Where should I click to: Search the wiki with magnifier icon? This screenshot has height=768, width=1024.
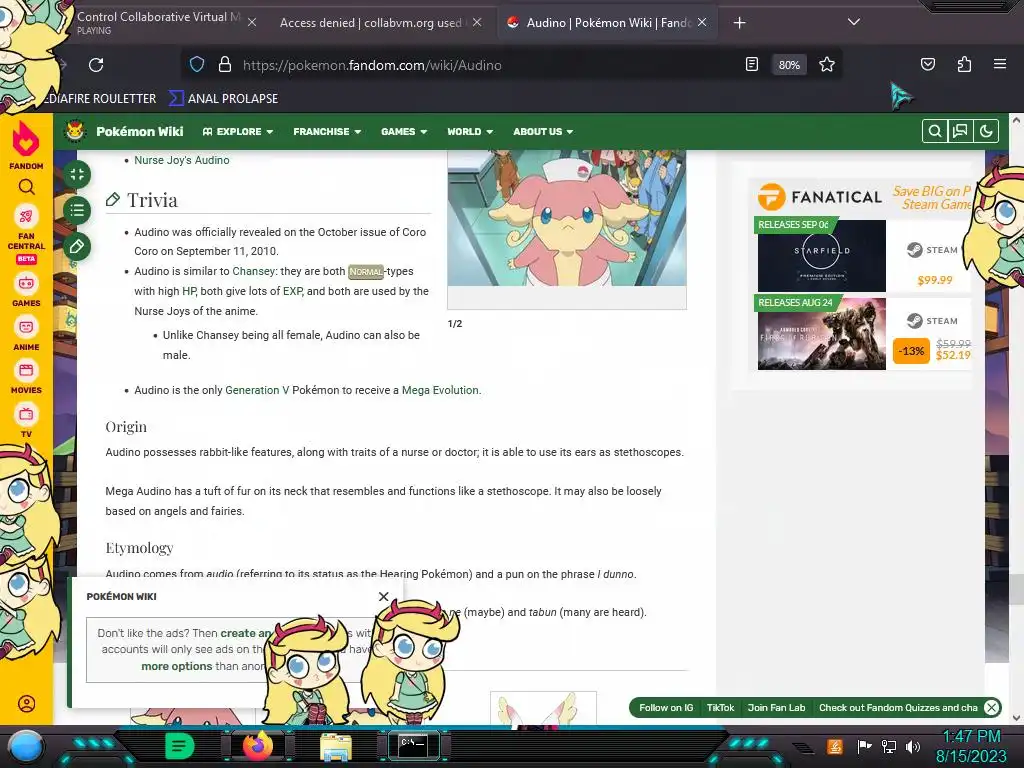pos(935,131)
